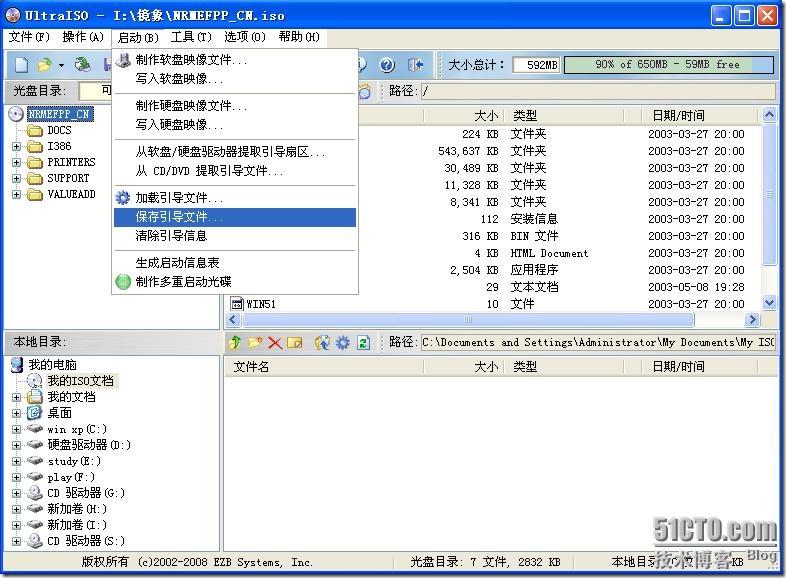Image resolution: width=786 pixels, height=578 pixels.
Task: Expand the win xp (C:) drive node
Action: pos(17,430)
